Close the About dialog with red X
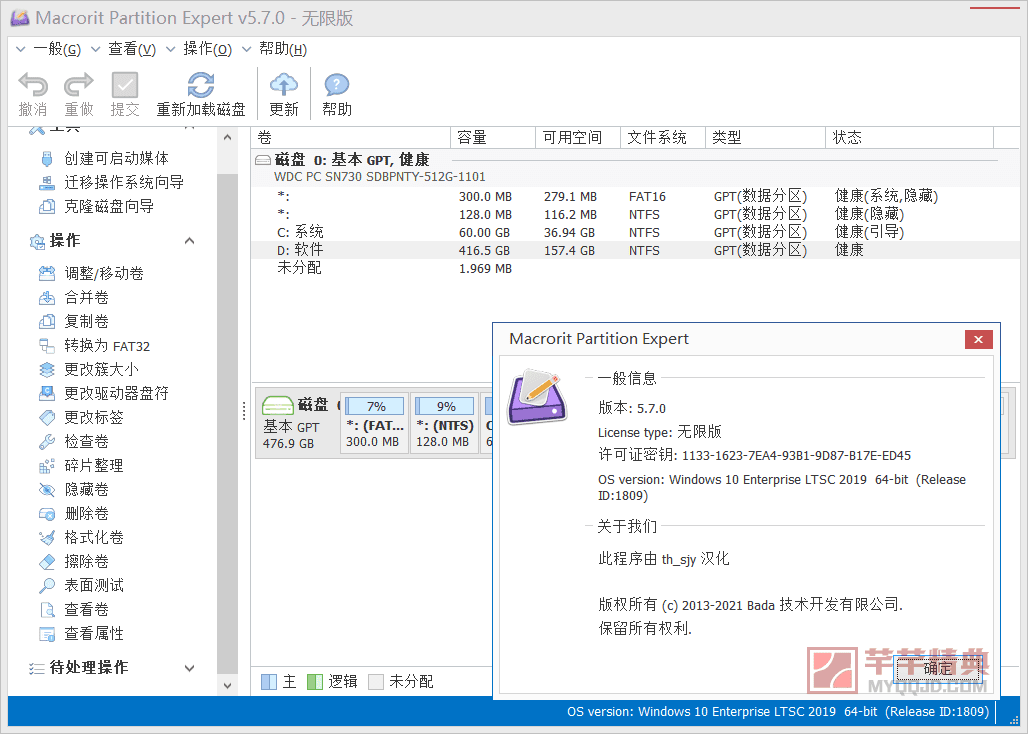The width and height of the screenshot is (1028, 734). coord(978,339)
